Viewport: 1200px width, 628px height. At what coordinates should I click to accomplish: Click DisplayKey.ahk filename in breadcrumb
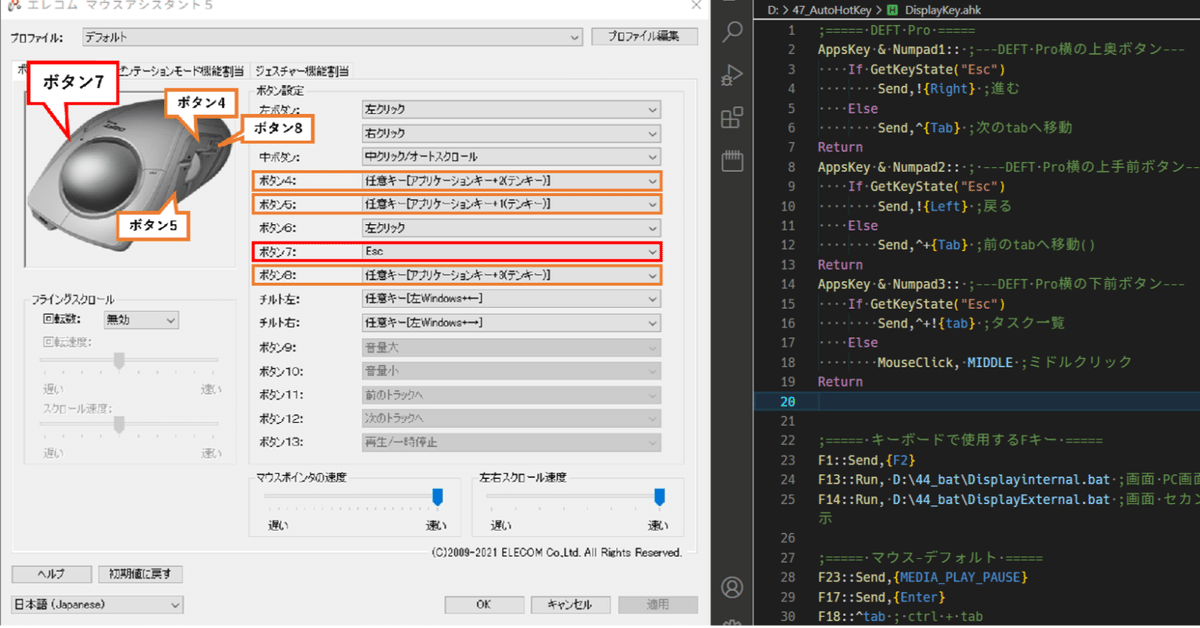coord(945,9)
